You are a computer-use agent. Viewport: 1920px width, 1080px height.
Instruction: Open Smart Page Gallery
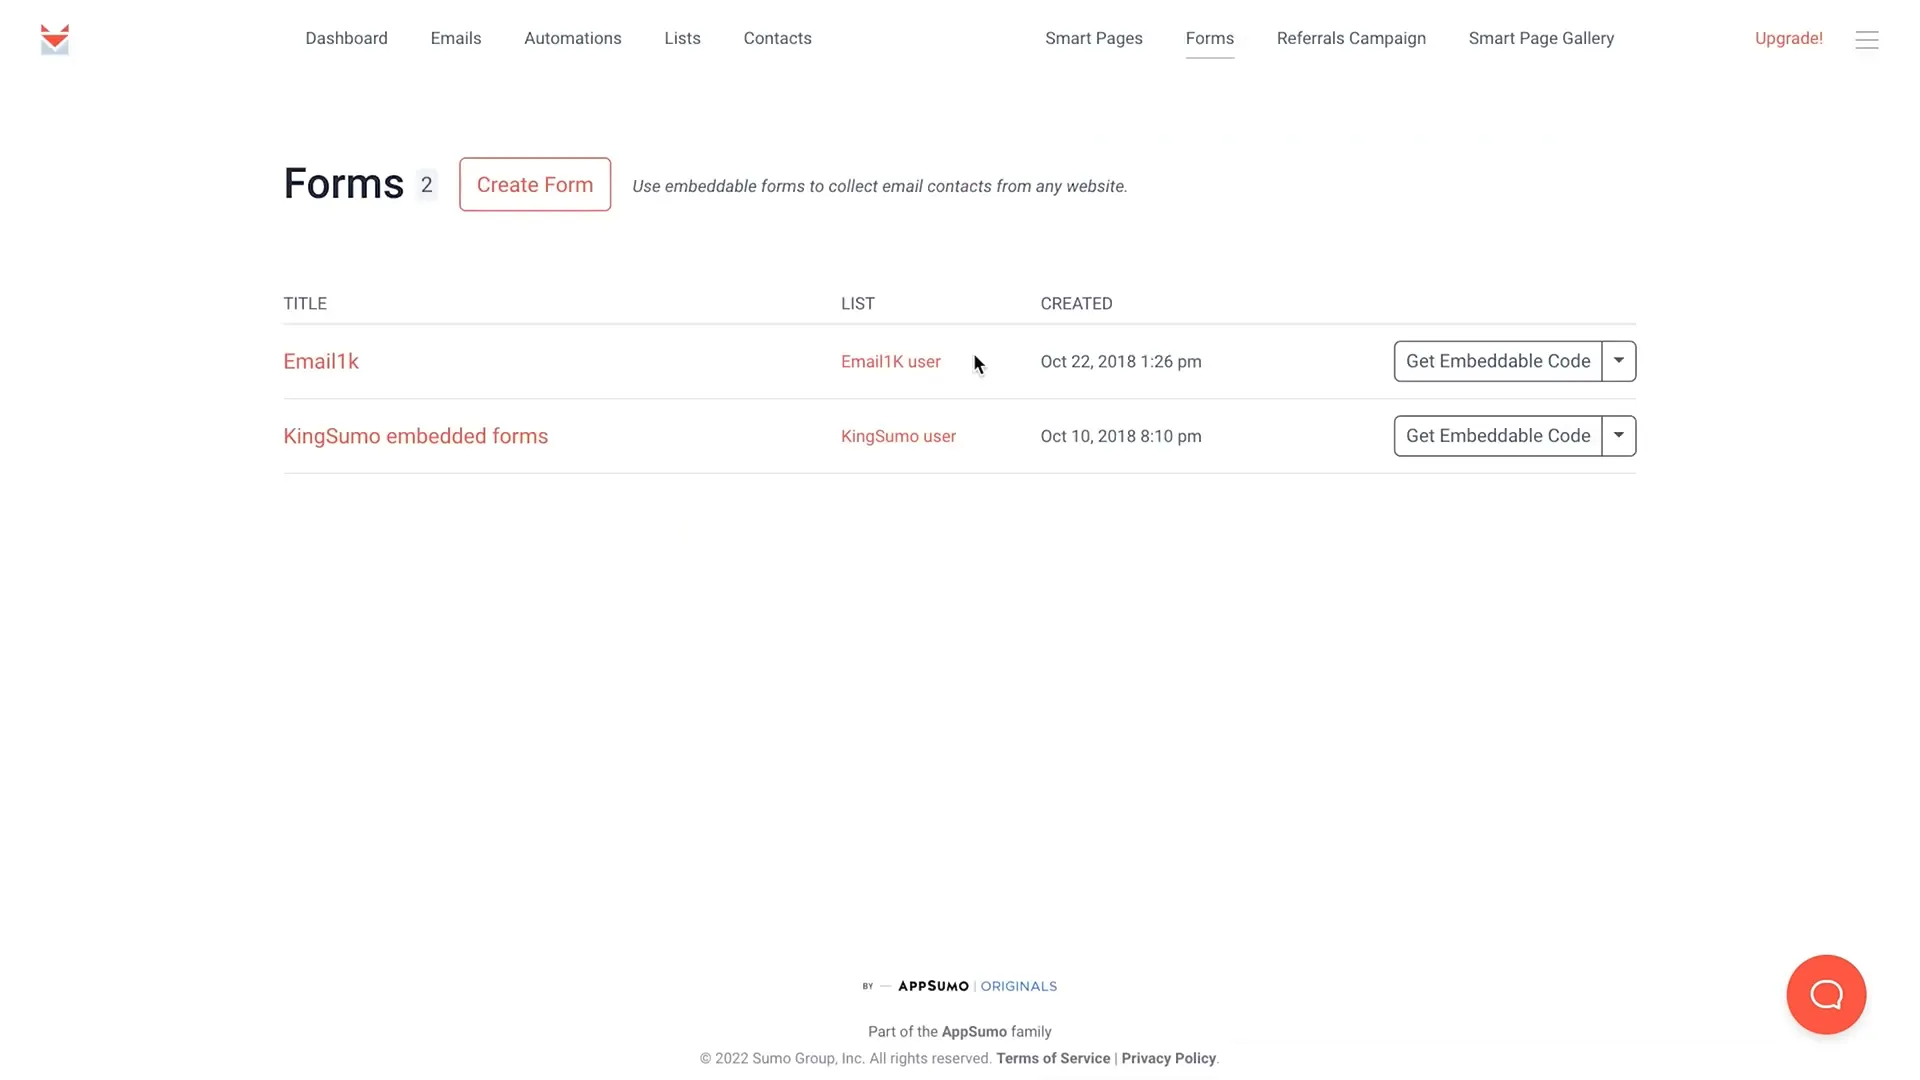point(1541,38)
